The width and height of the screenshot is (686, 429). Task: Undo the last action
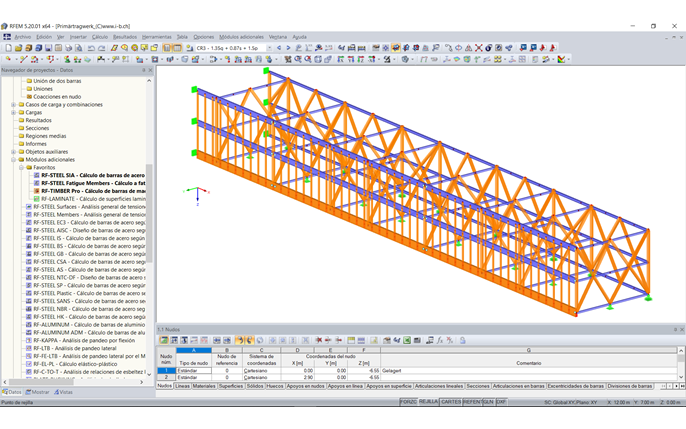91,48
